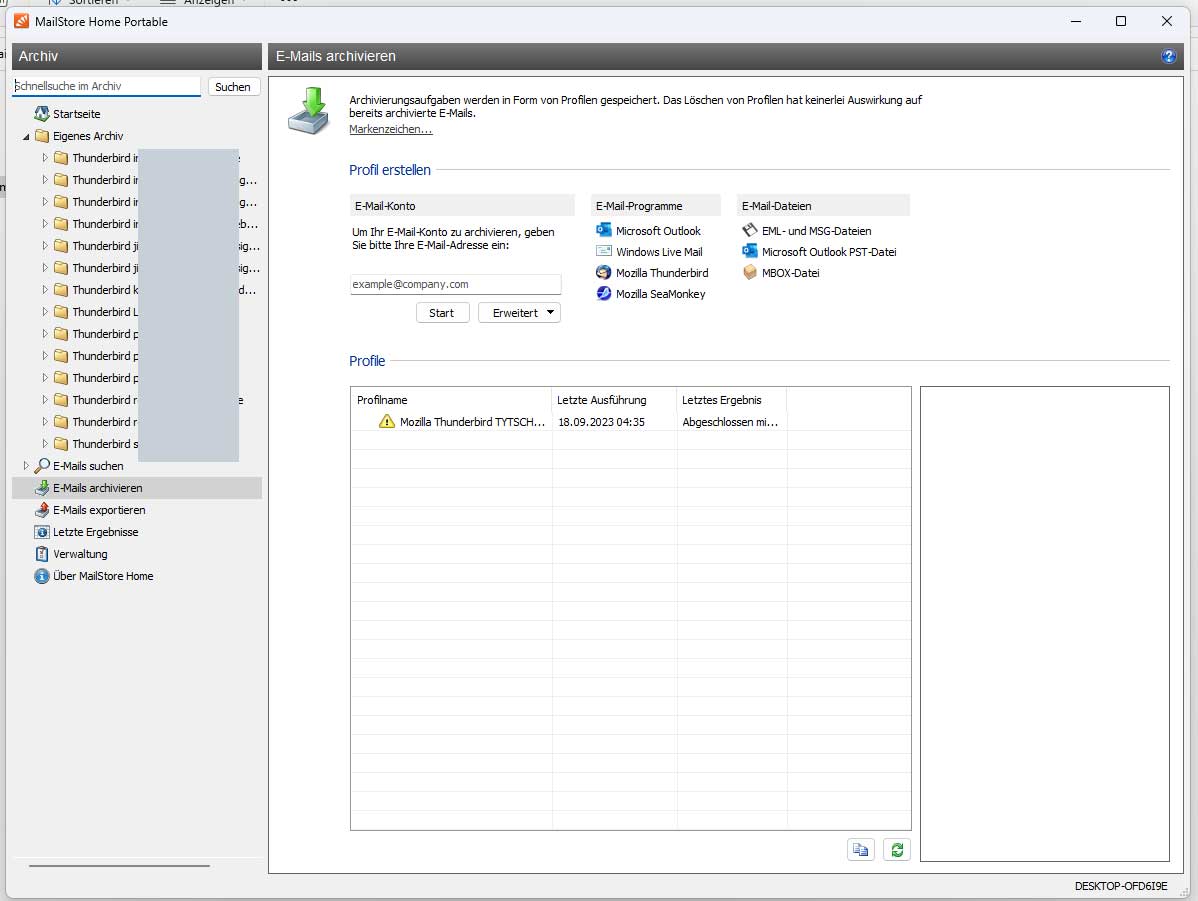This screenshot has height=901, width=1198.
Task: Expand the Thunderbird s folder arrow
Action: point(44,443)
